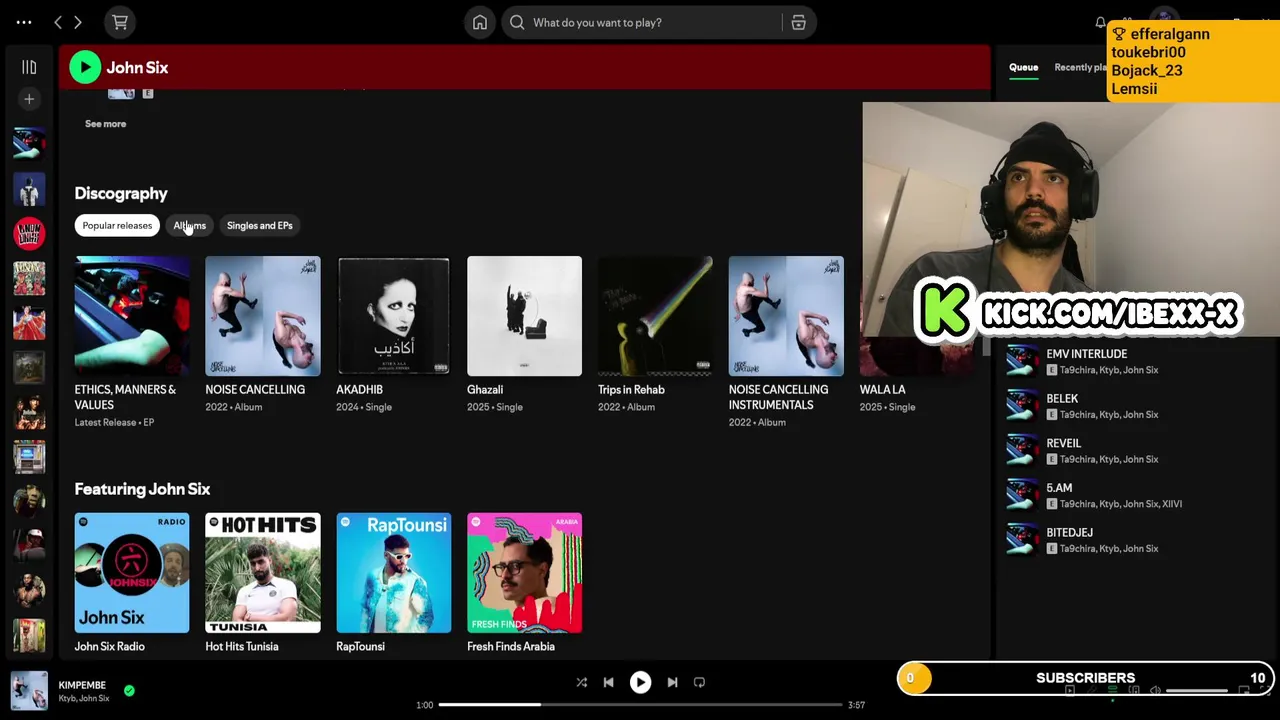The image size is (1280, 720).
Task: Switch to the Queue tab
Action: pos(1023,67)
